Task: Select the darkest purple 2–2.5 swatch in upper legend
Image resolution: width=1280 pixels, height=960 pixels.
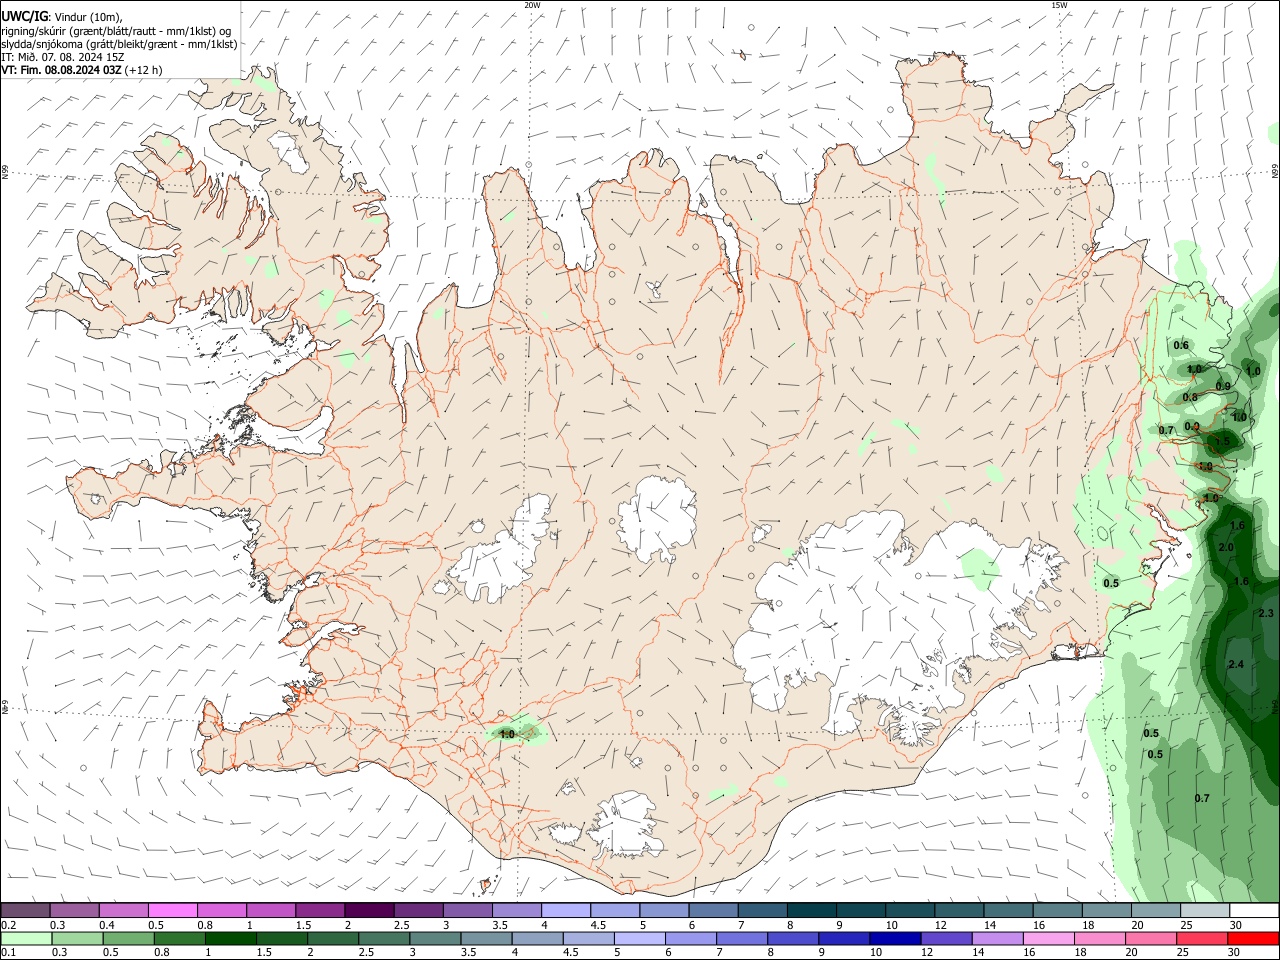Action: (369, 910)
